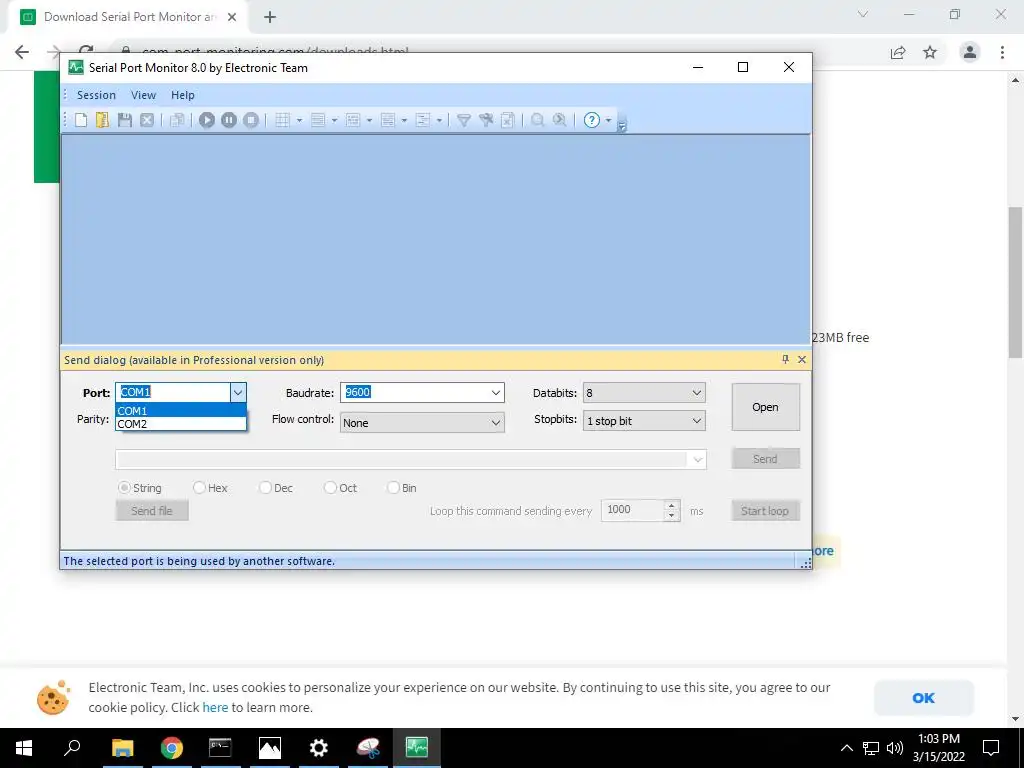Pin the Send dialog panel

(785, 359)
